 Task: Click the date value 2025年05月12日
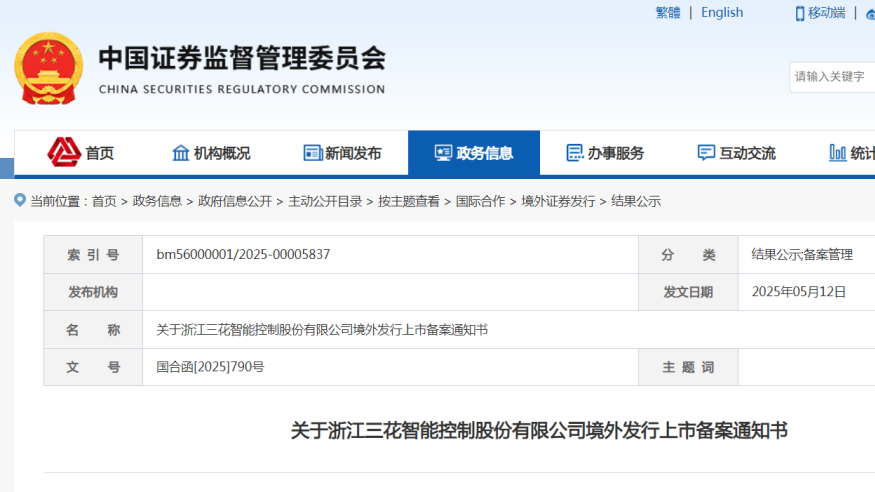[799, 292]
